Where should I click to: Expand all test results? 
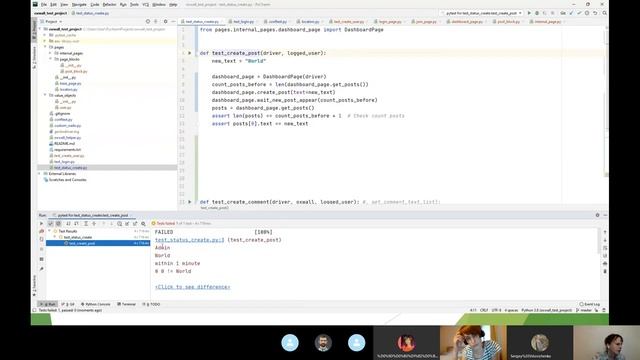pos(86,224)
